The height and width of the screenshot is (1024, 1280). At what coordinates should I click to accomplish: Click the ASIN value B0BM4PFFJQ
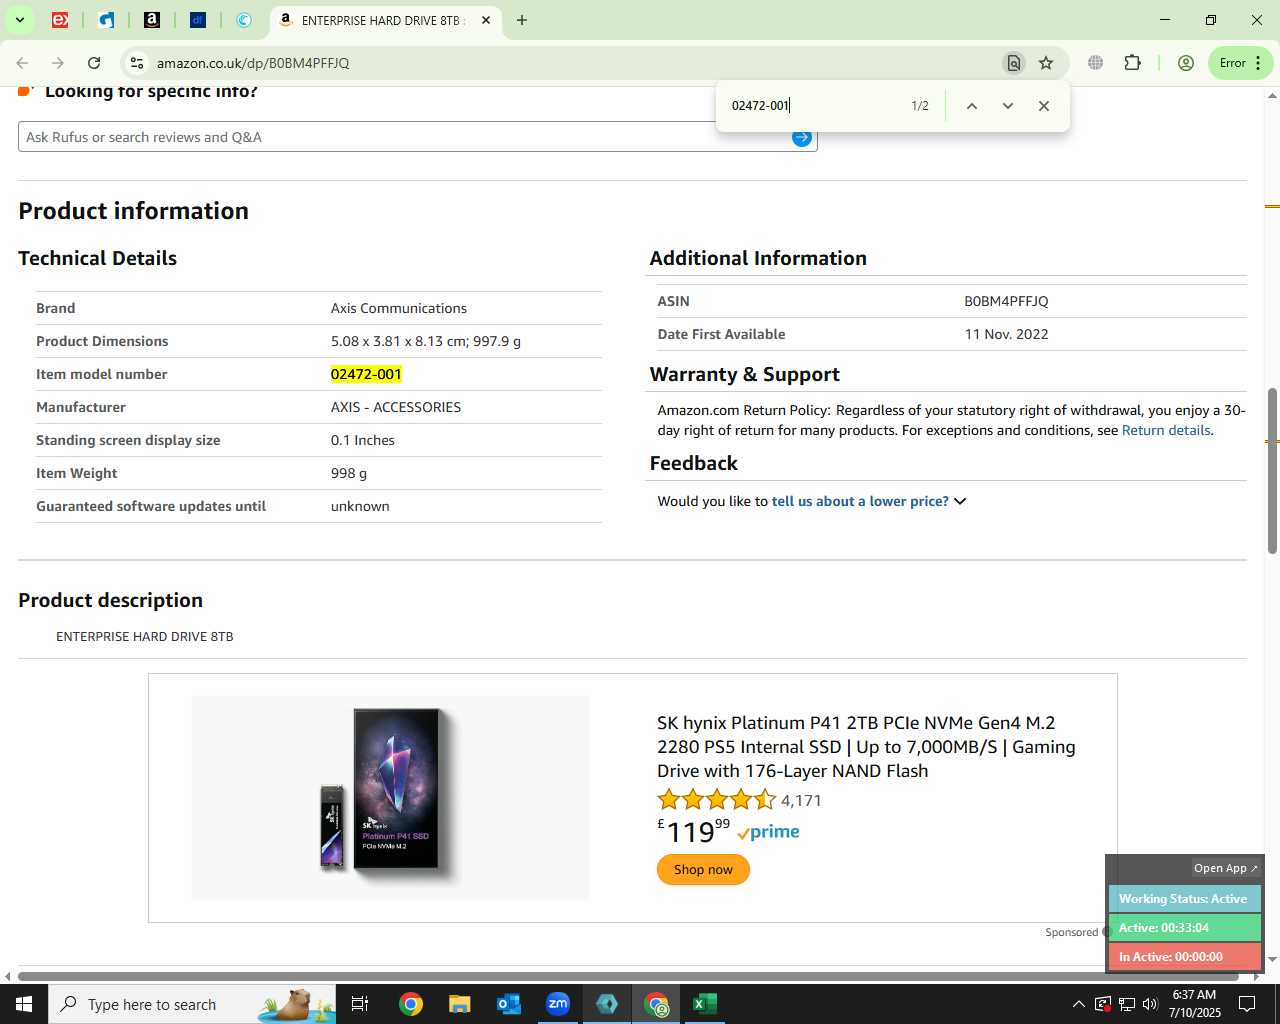click(1006, 301)
